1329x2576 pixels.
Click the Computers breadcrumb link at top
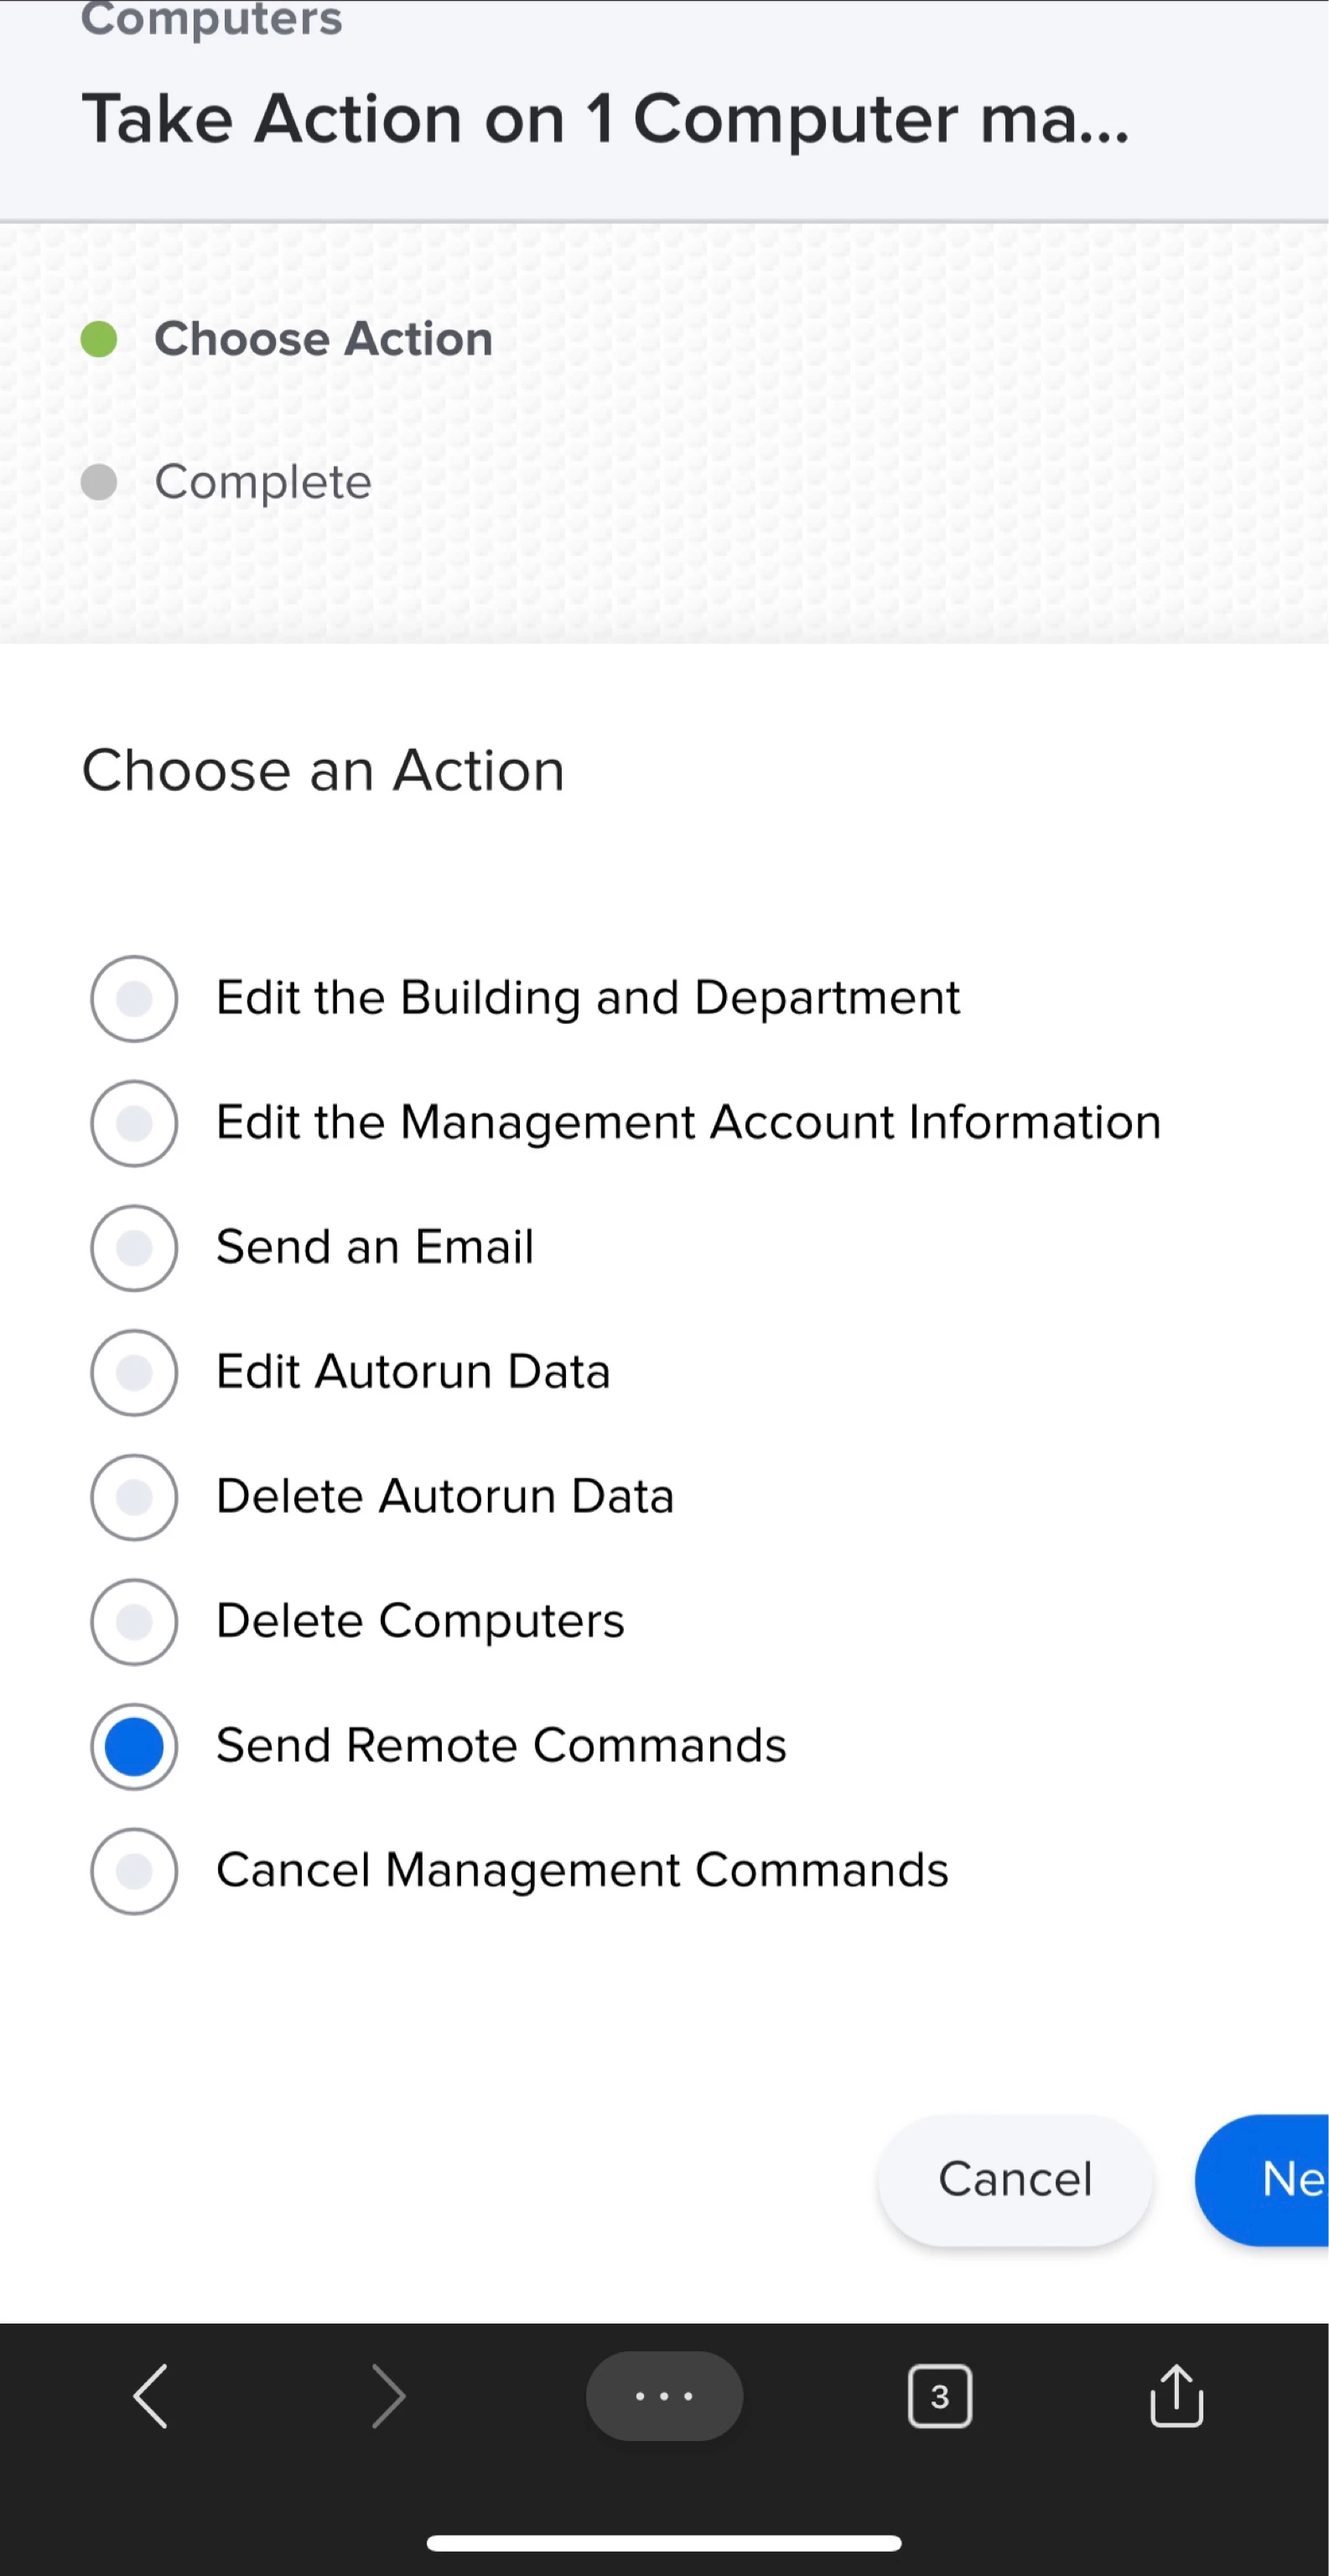211,18
